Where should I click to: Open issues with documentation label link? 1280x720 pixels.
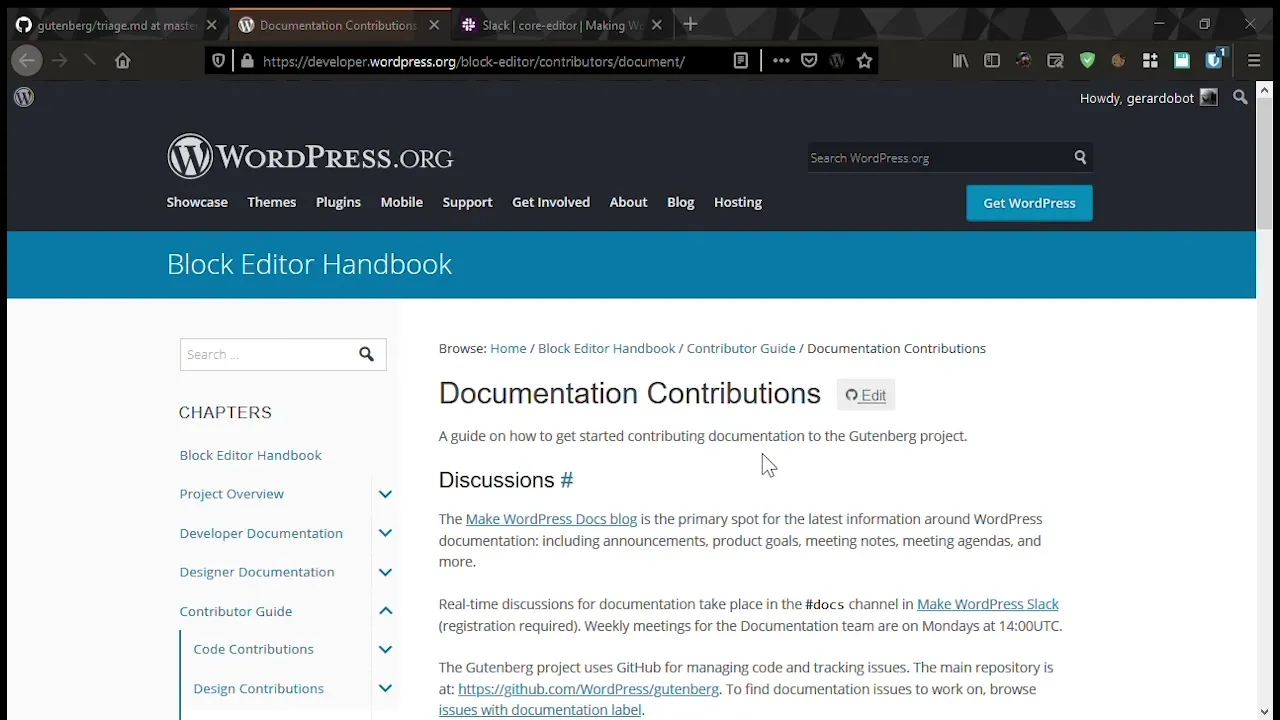pyautogui.click(x=540, y=710)
